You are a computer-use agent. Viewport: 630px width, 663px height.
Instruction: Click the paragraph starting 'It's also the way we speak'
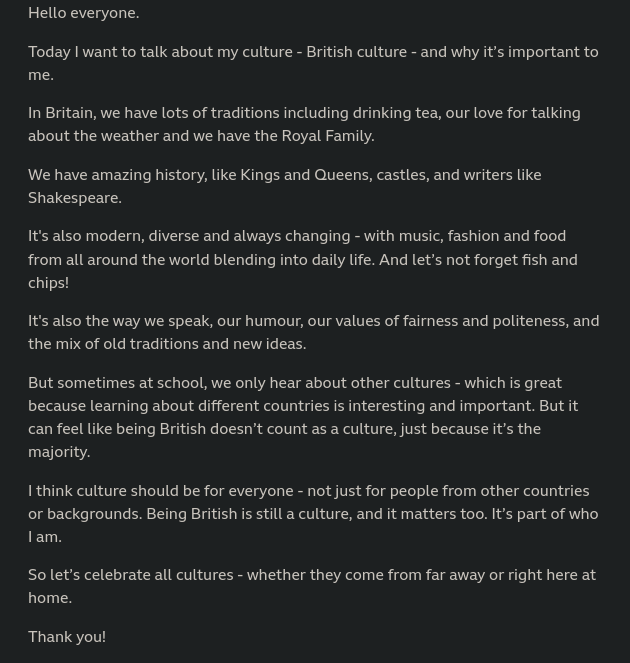pyautogui.click(x=314, y=332)
